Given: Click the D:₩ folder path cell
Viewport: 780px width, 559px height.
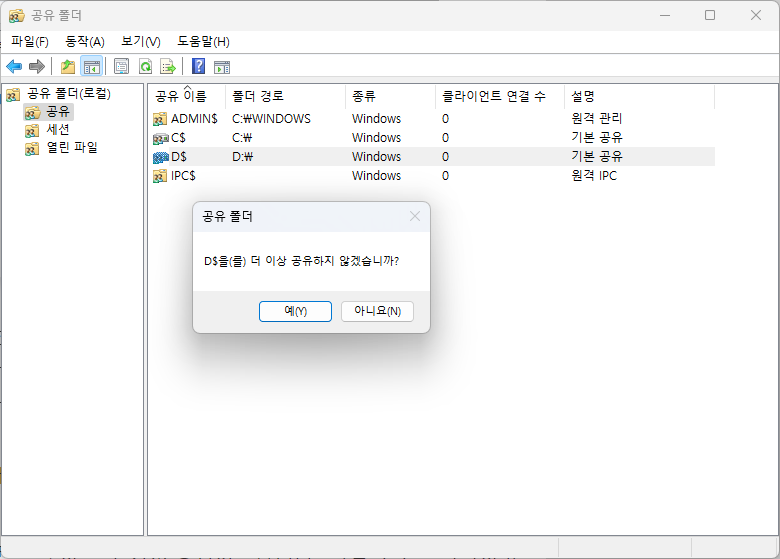Looking at the screenshot, I should 243,157.
